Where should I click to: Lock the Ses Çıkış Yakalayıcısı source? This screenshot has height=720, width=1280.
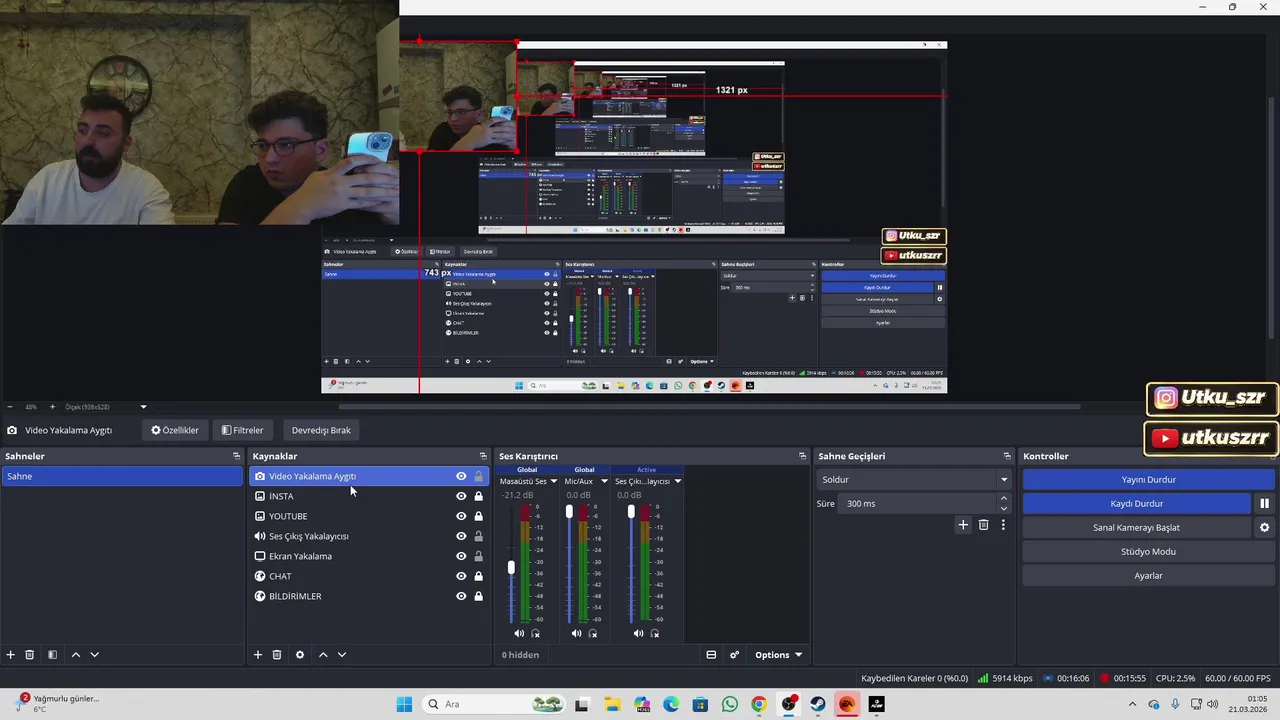point(478,536)
